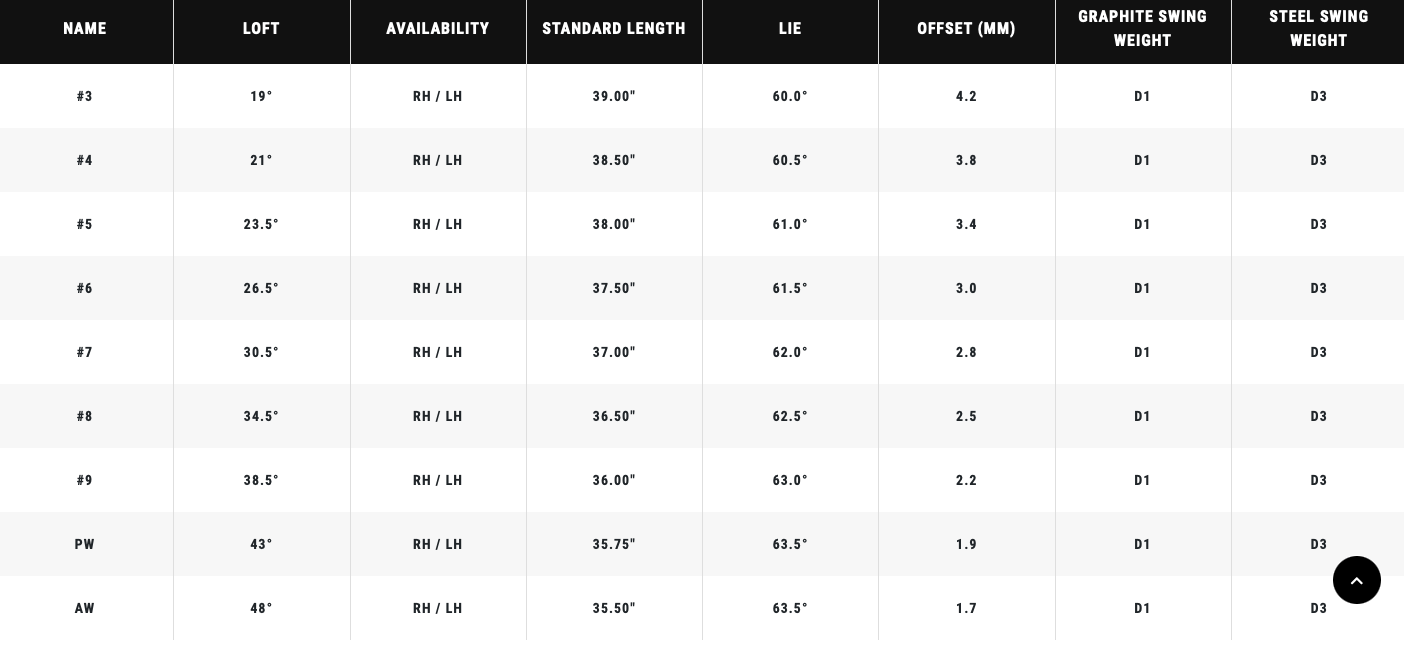Image resolution: width=1404 pixels, height=645 pixels.
Task: Click the OFFSET (MM) column header
Action: 966,29
